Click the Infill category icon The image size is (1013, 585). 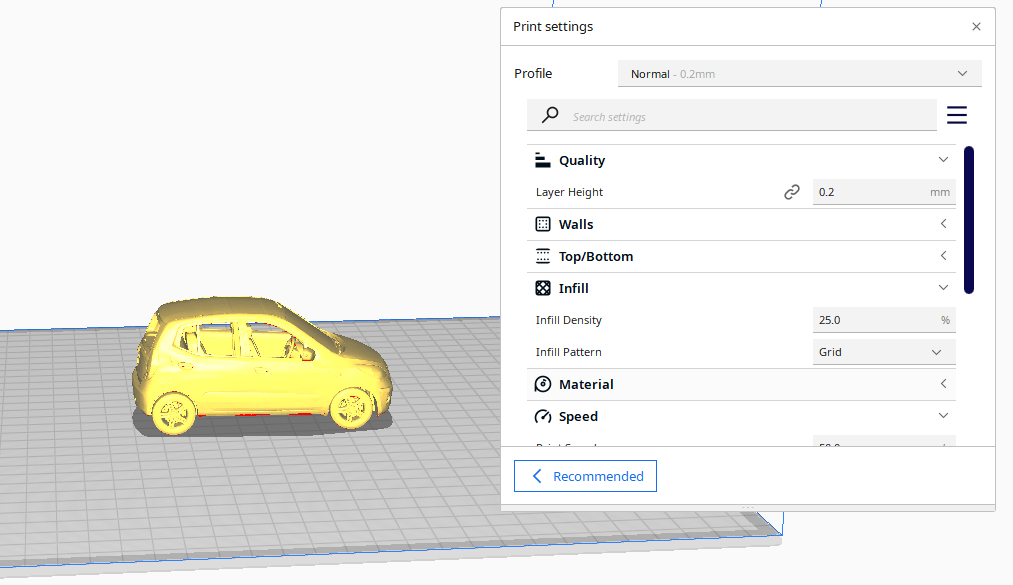pos(543,288)
